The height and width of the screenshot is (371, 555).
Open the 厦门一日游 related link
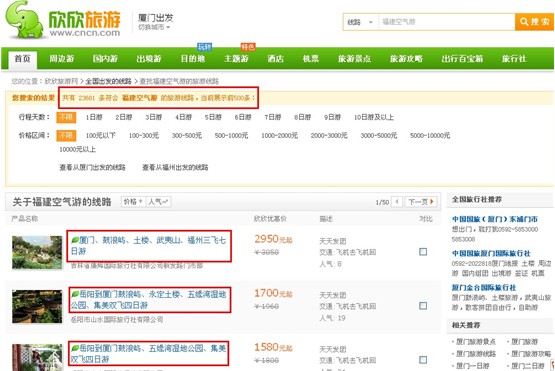[473, 366]
